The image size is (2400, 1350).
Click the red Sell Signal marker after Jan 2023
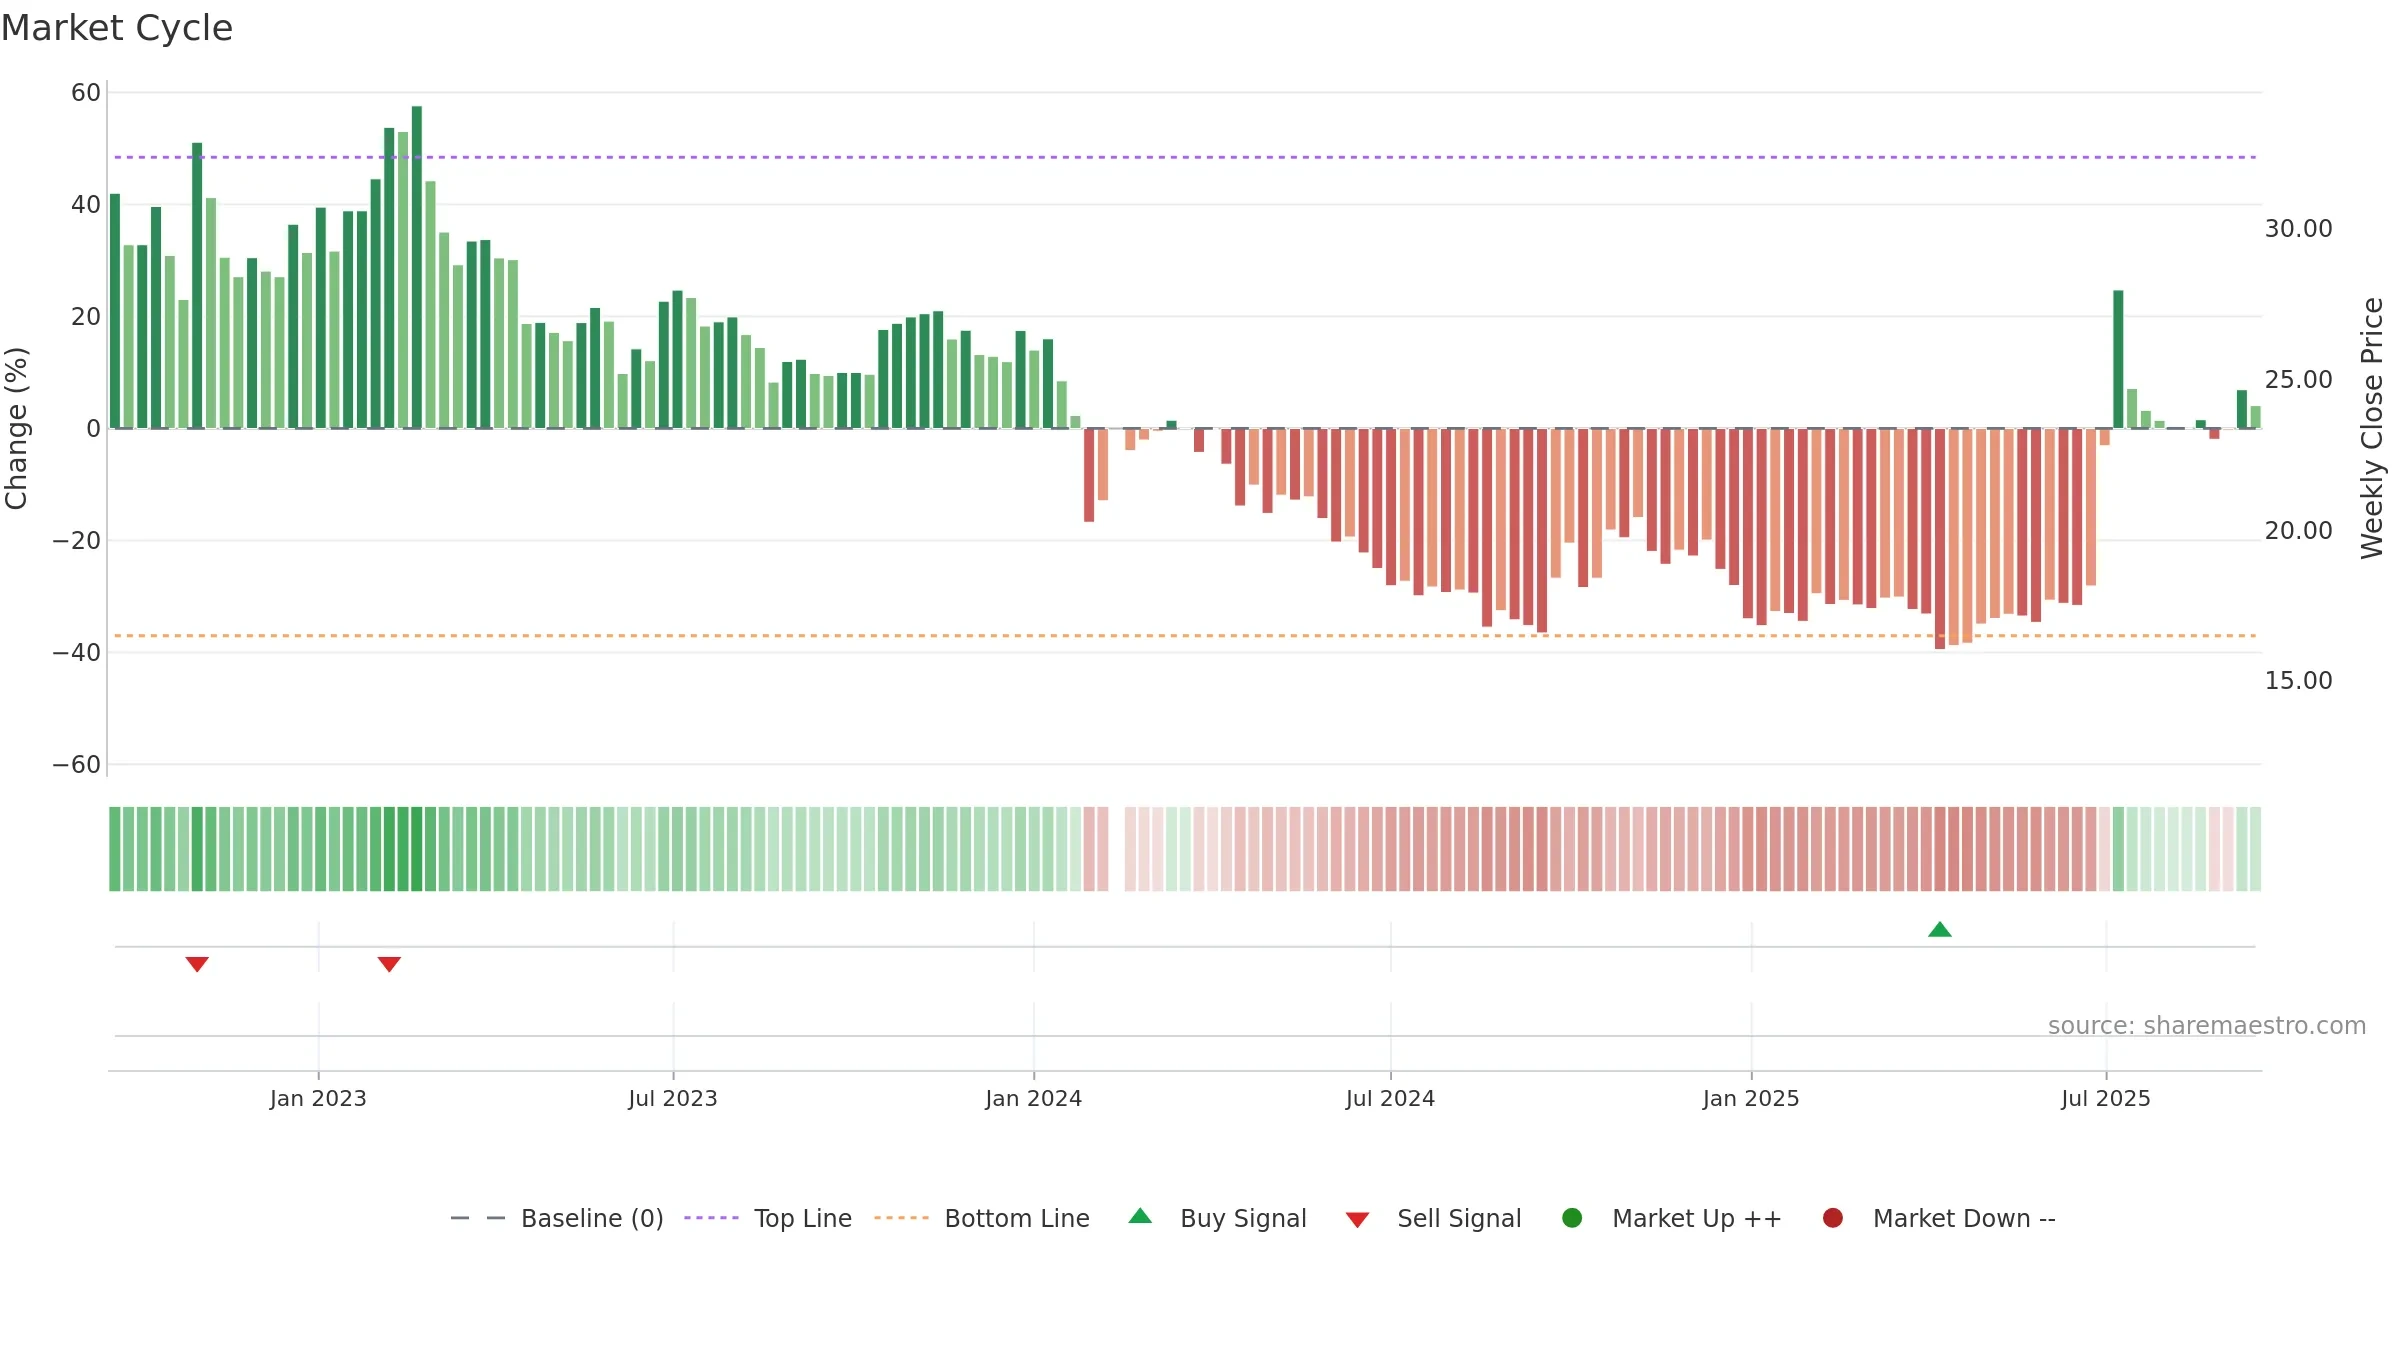[389, 964]
